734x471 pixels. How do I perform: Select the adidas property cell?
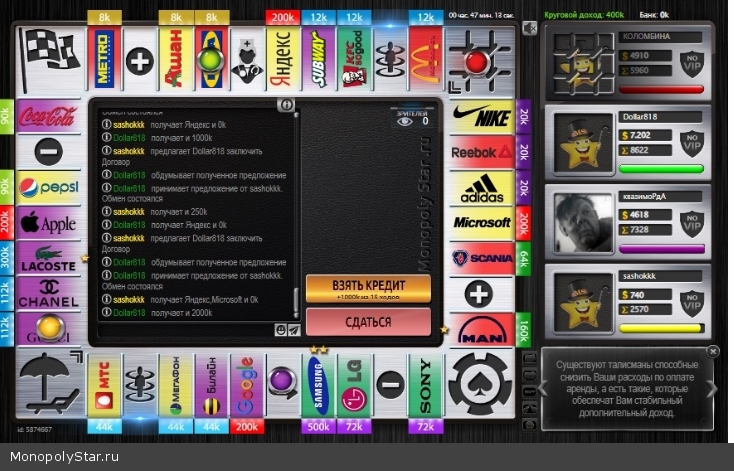[482, 188]
